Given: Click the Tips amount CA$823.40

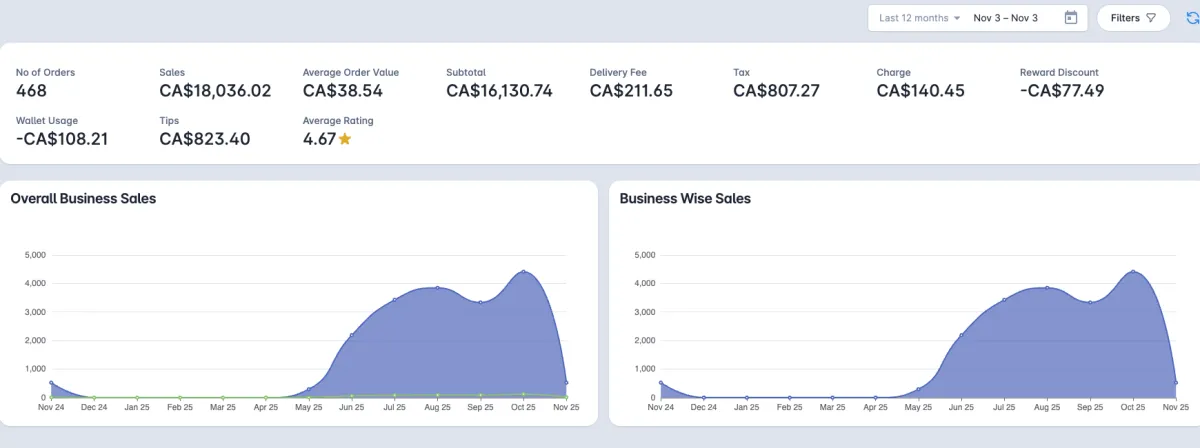Looking at the screenshot, I should pyautogui.click(x=205, y=139).
